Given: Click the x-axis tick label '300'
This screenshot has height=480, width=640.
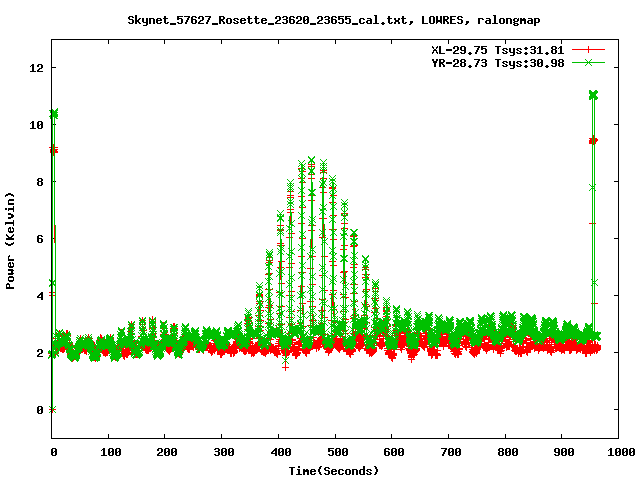Looking at the screenshot, I should (x=224, y=452).
